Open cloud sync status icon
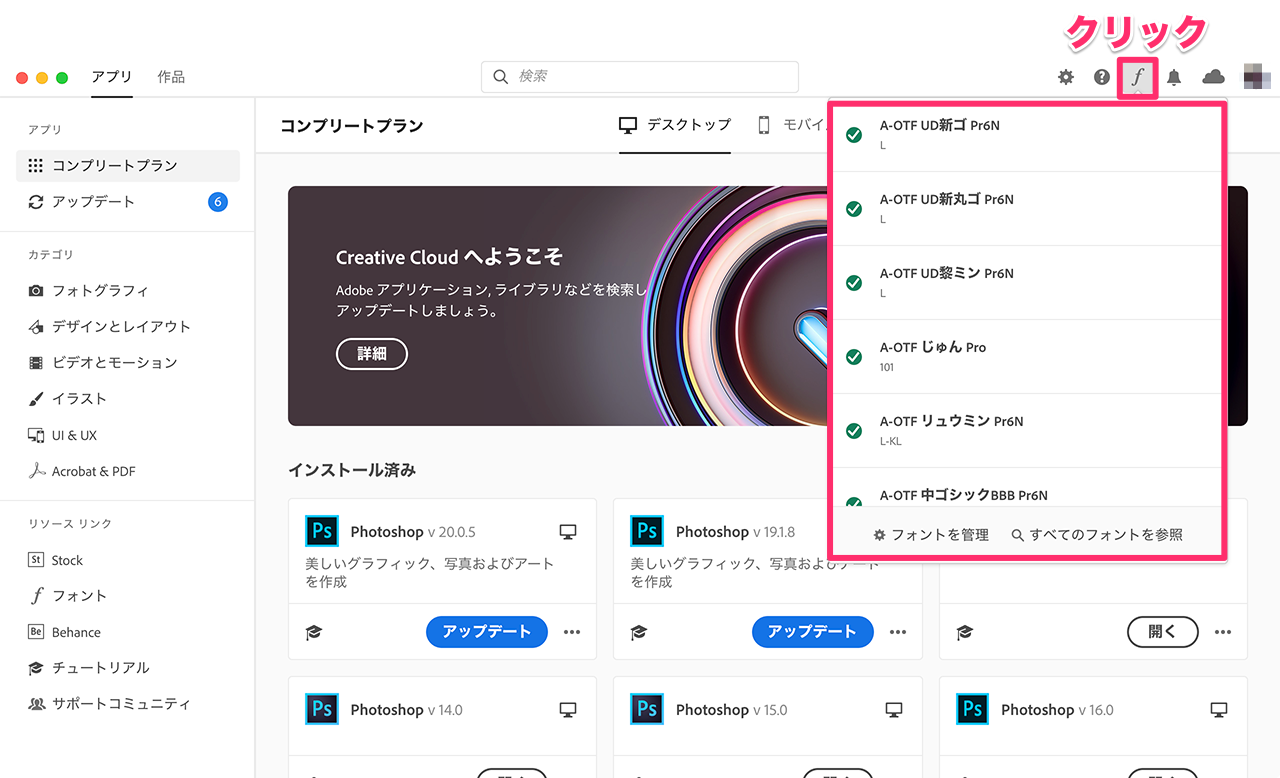The image size is (1280, 778). (1213, 77)
